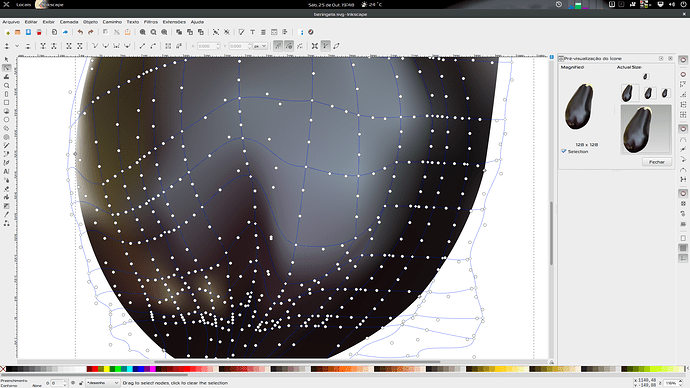Open the Caminho menu
This screenshot has height=388, width=690.
point(112,22)
